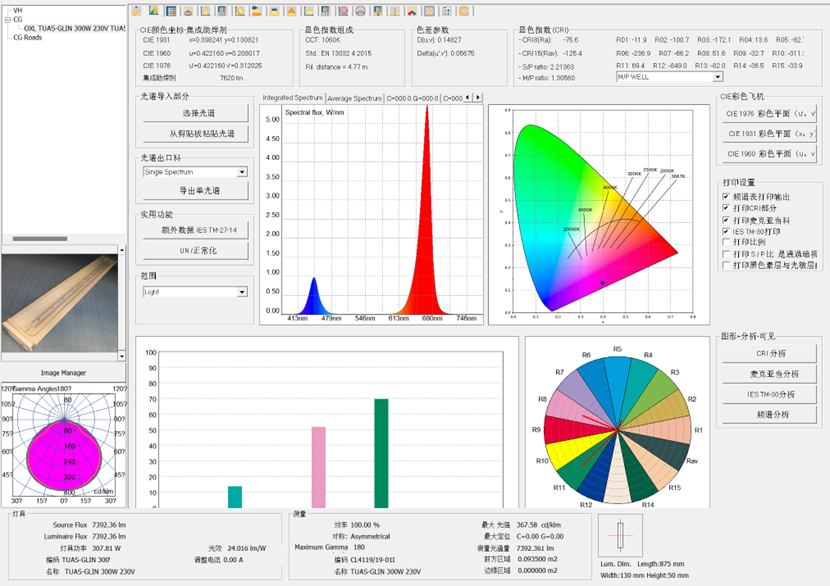Enable the 打印比例 checkbox

726,242
